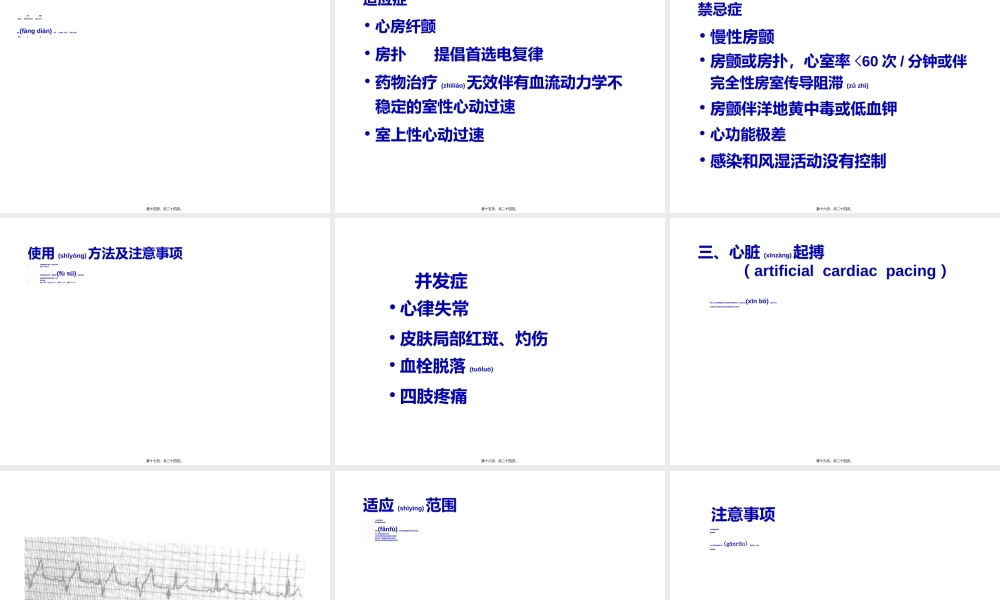
Task: Click the 并发症 heading
Action: coord(441,281)
